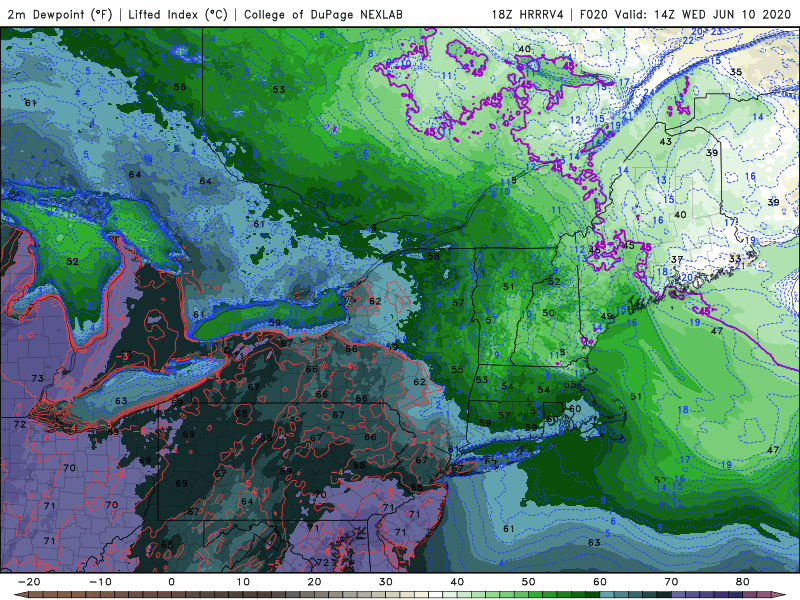Screen dimensions: 800x600
Task: Click the black "33" dewpoint value on the map
Action: 735,259
